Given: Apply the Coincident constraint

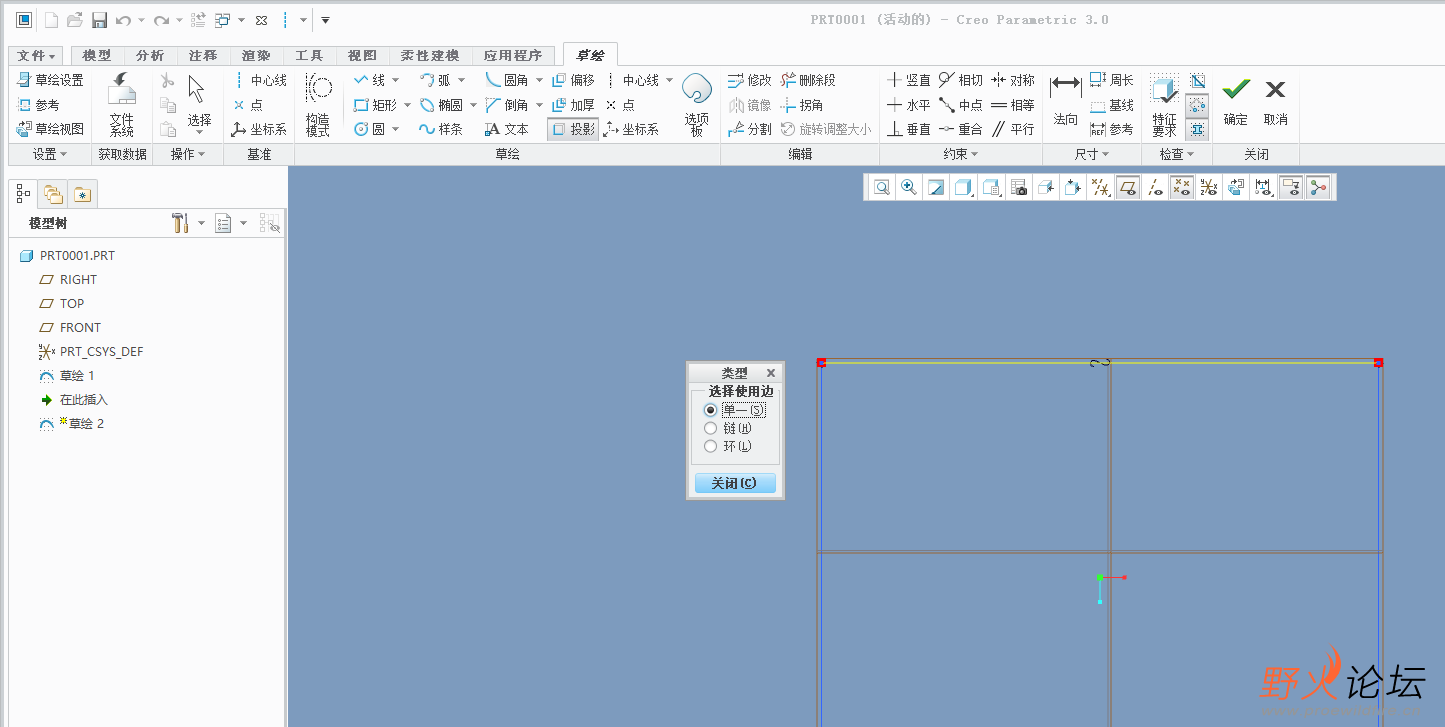Looking at the screenshot, I should click(961, 129).
